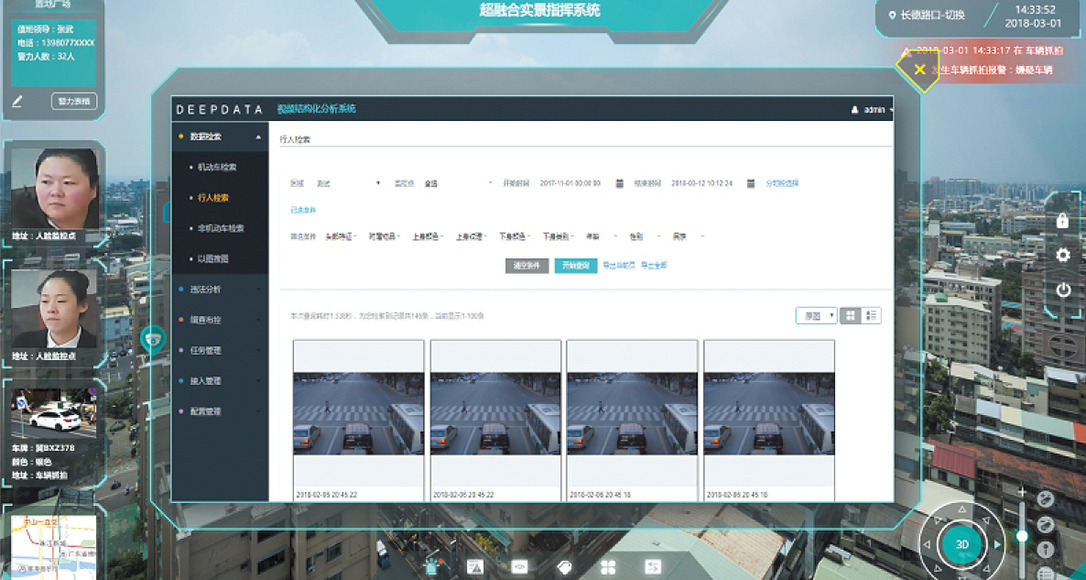Viewport: 1086px width, 580px height.
Task: Click the list round icon at bottom right
Action: tap(1045, 573)
